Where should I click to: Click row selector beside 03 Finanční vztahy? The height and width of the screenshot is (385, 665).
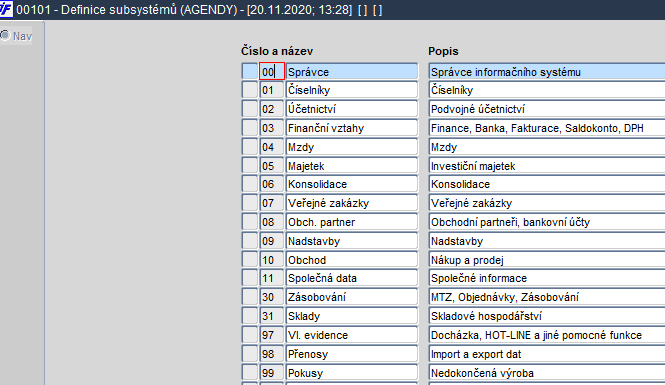(250, 128)
